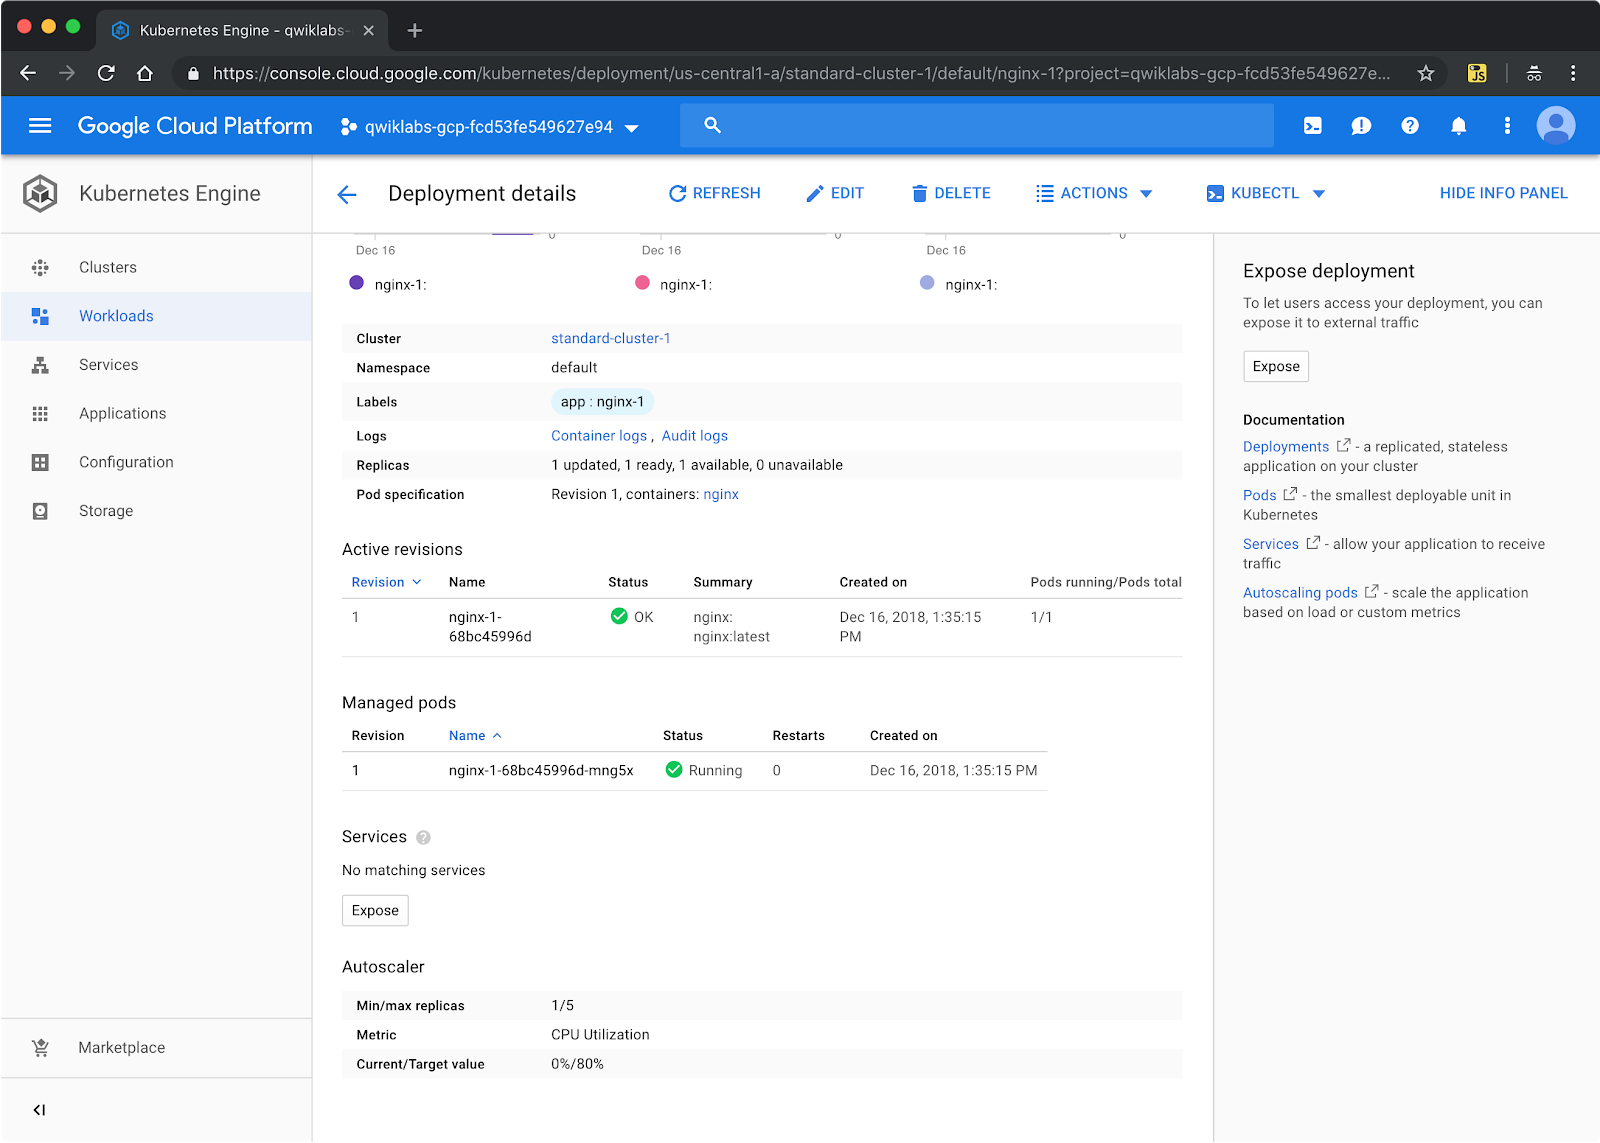Click the incognito browser icon

coord(1534,73)
